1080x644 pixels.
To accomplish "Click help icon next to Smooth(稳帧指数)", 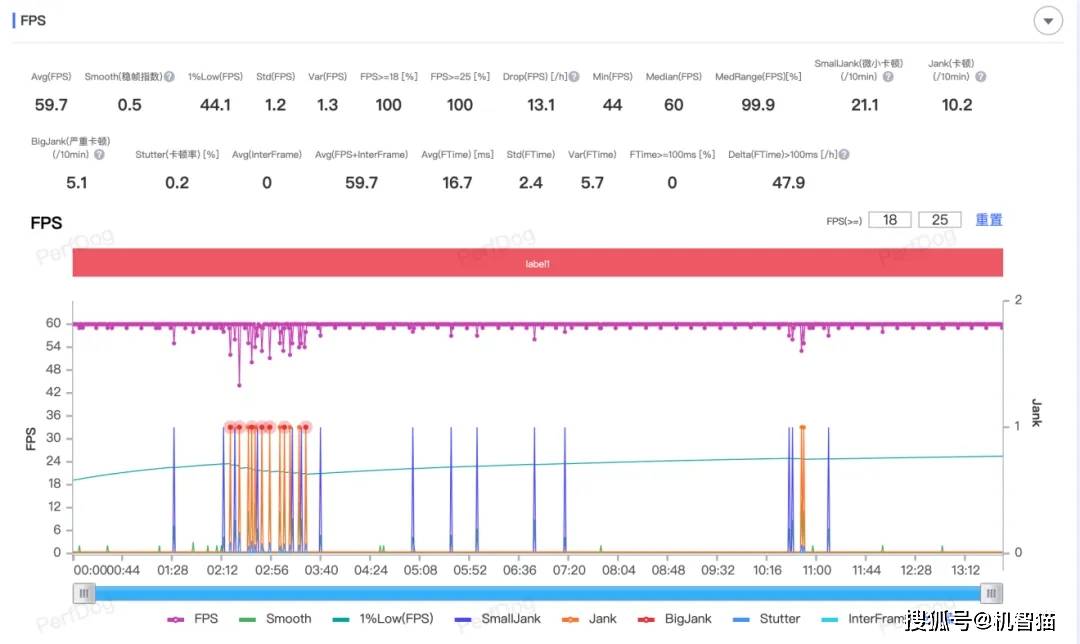I will click(x=169, y=77).
